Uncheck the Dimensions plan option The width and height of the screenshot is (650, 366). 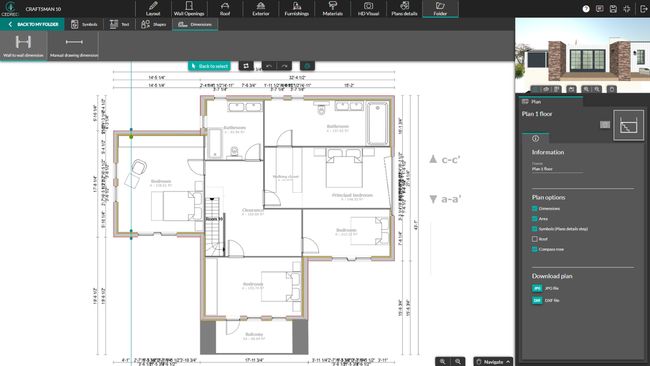535,208
